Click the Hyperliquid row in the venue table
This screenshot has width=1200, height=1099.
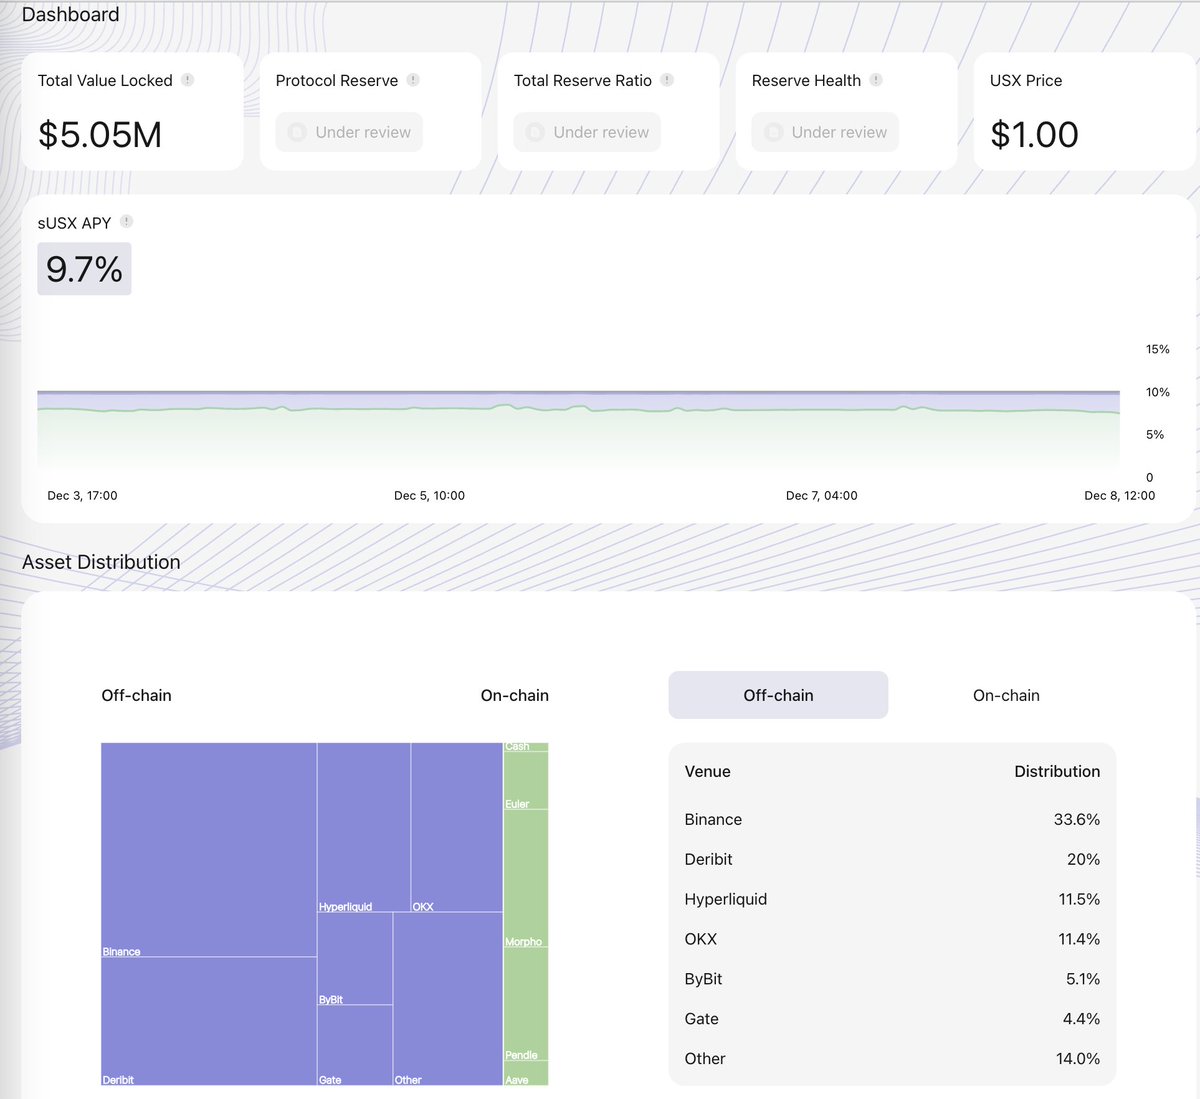[892, 899]
